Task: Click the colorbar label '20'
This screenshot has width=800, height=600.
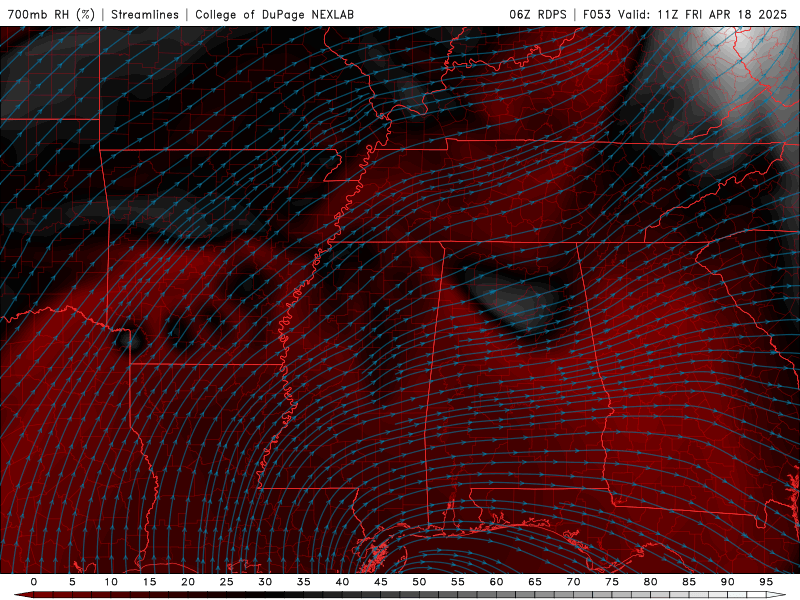Action: [188, 582]
